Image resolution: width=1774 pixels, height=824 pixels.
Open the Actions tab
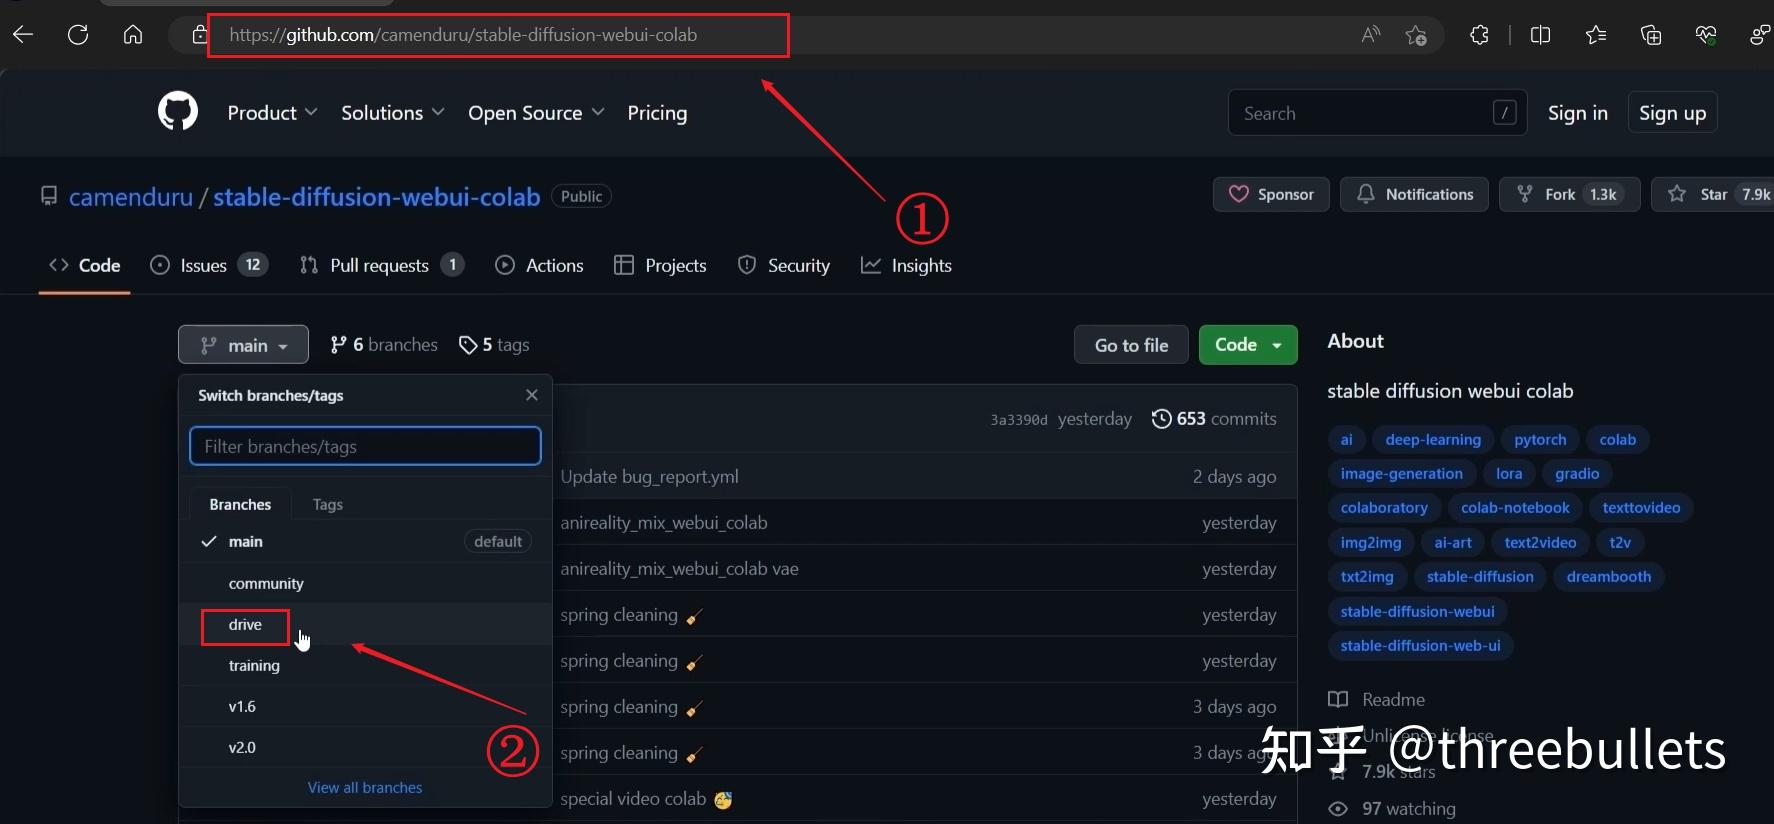point(540,265)
